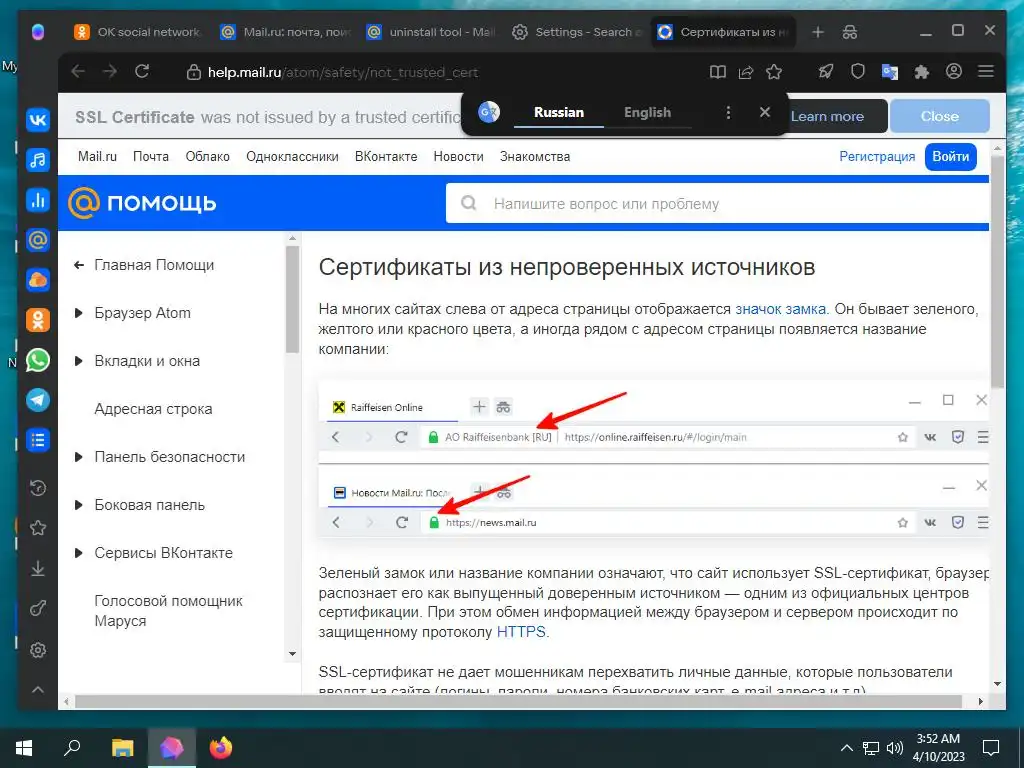This screenshot has height=768, width=1024.
Task: Open Telegram from the sidebar
Action: pos(38,400)
